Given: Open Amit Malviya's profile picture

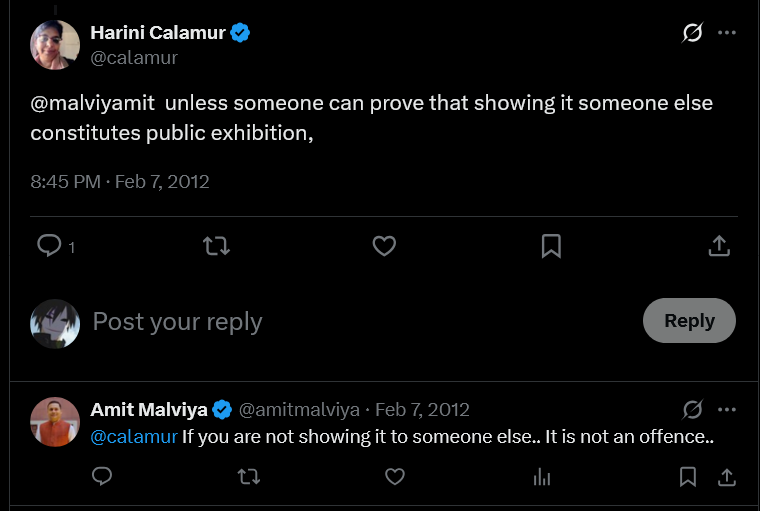Looking at the screenshot, I should point(55,422).
